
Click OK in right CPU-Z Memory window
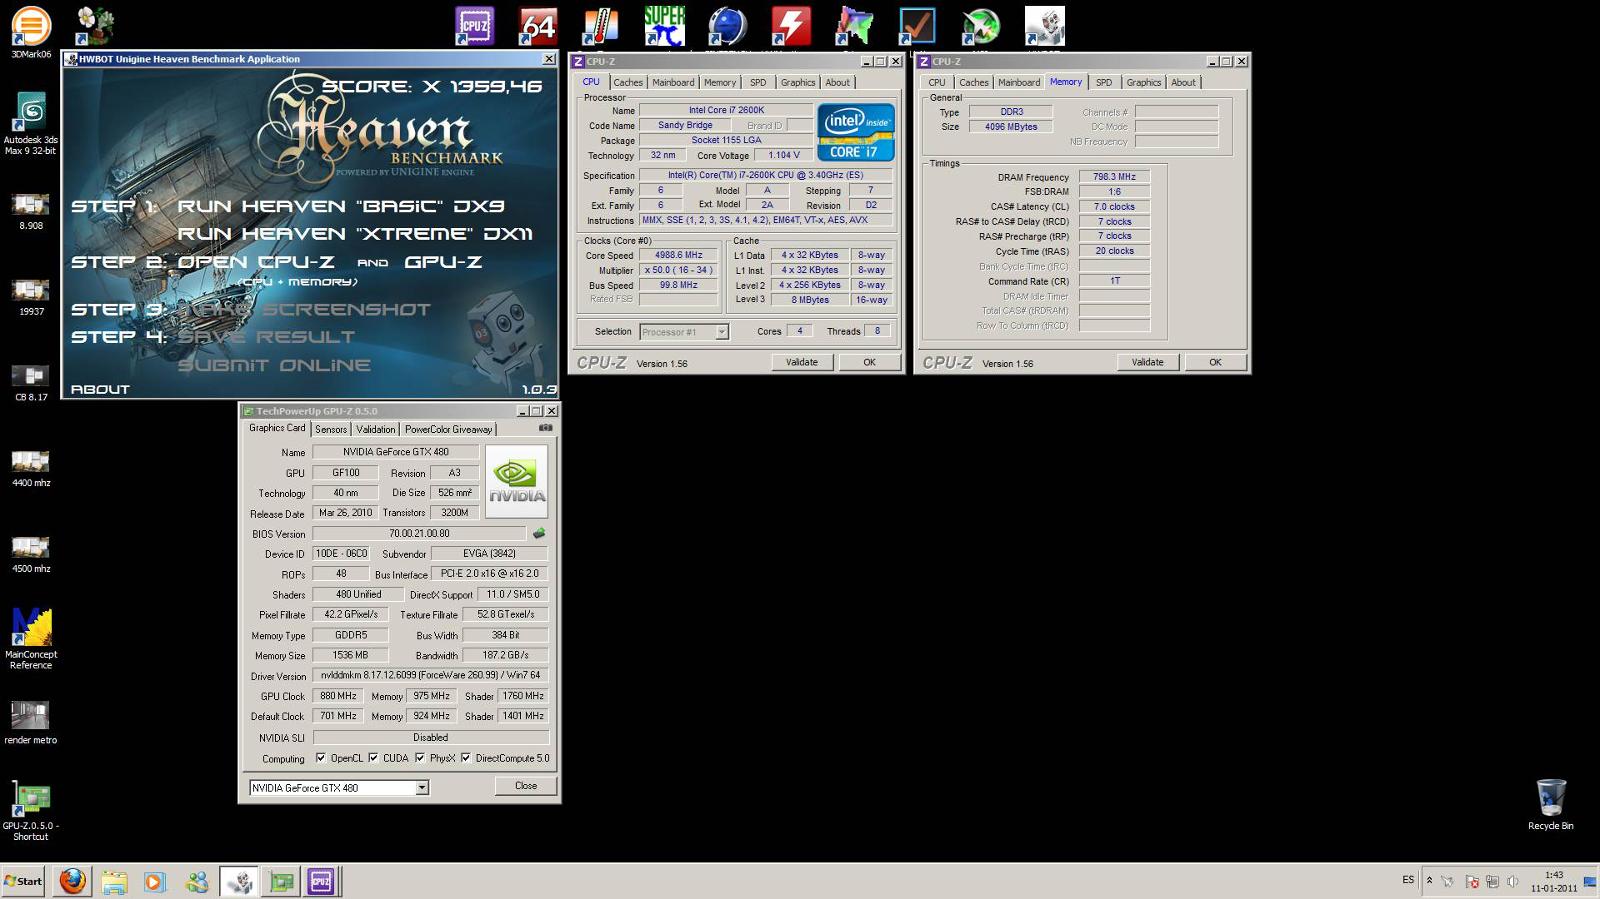[1215, 362]
